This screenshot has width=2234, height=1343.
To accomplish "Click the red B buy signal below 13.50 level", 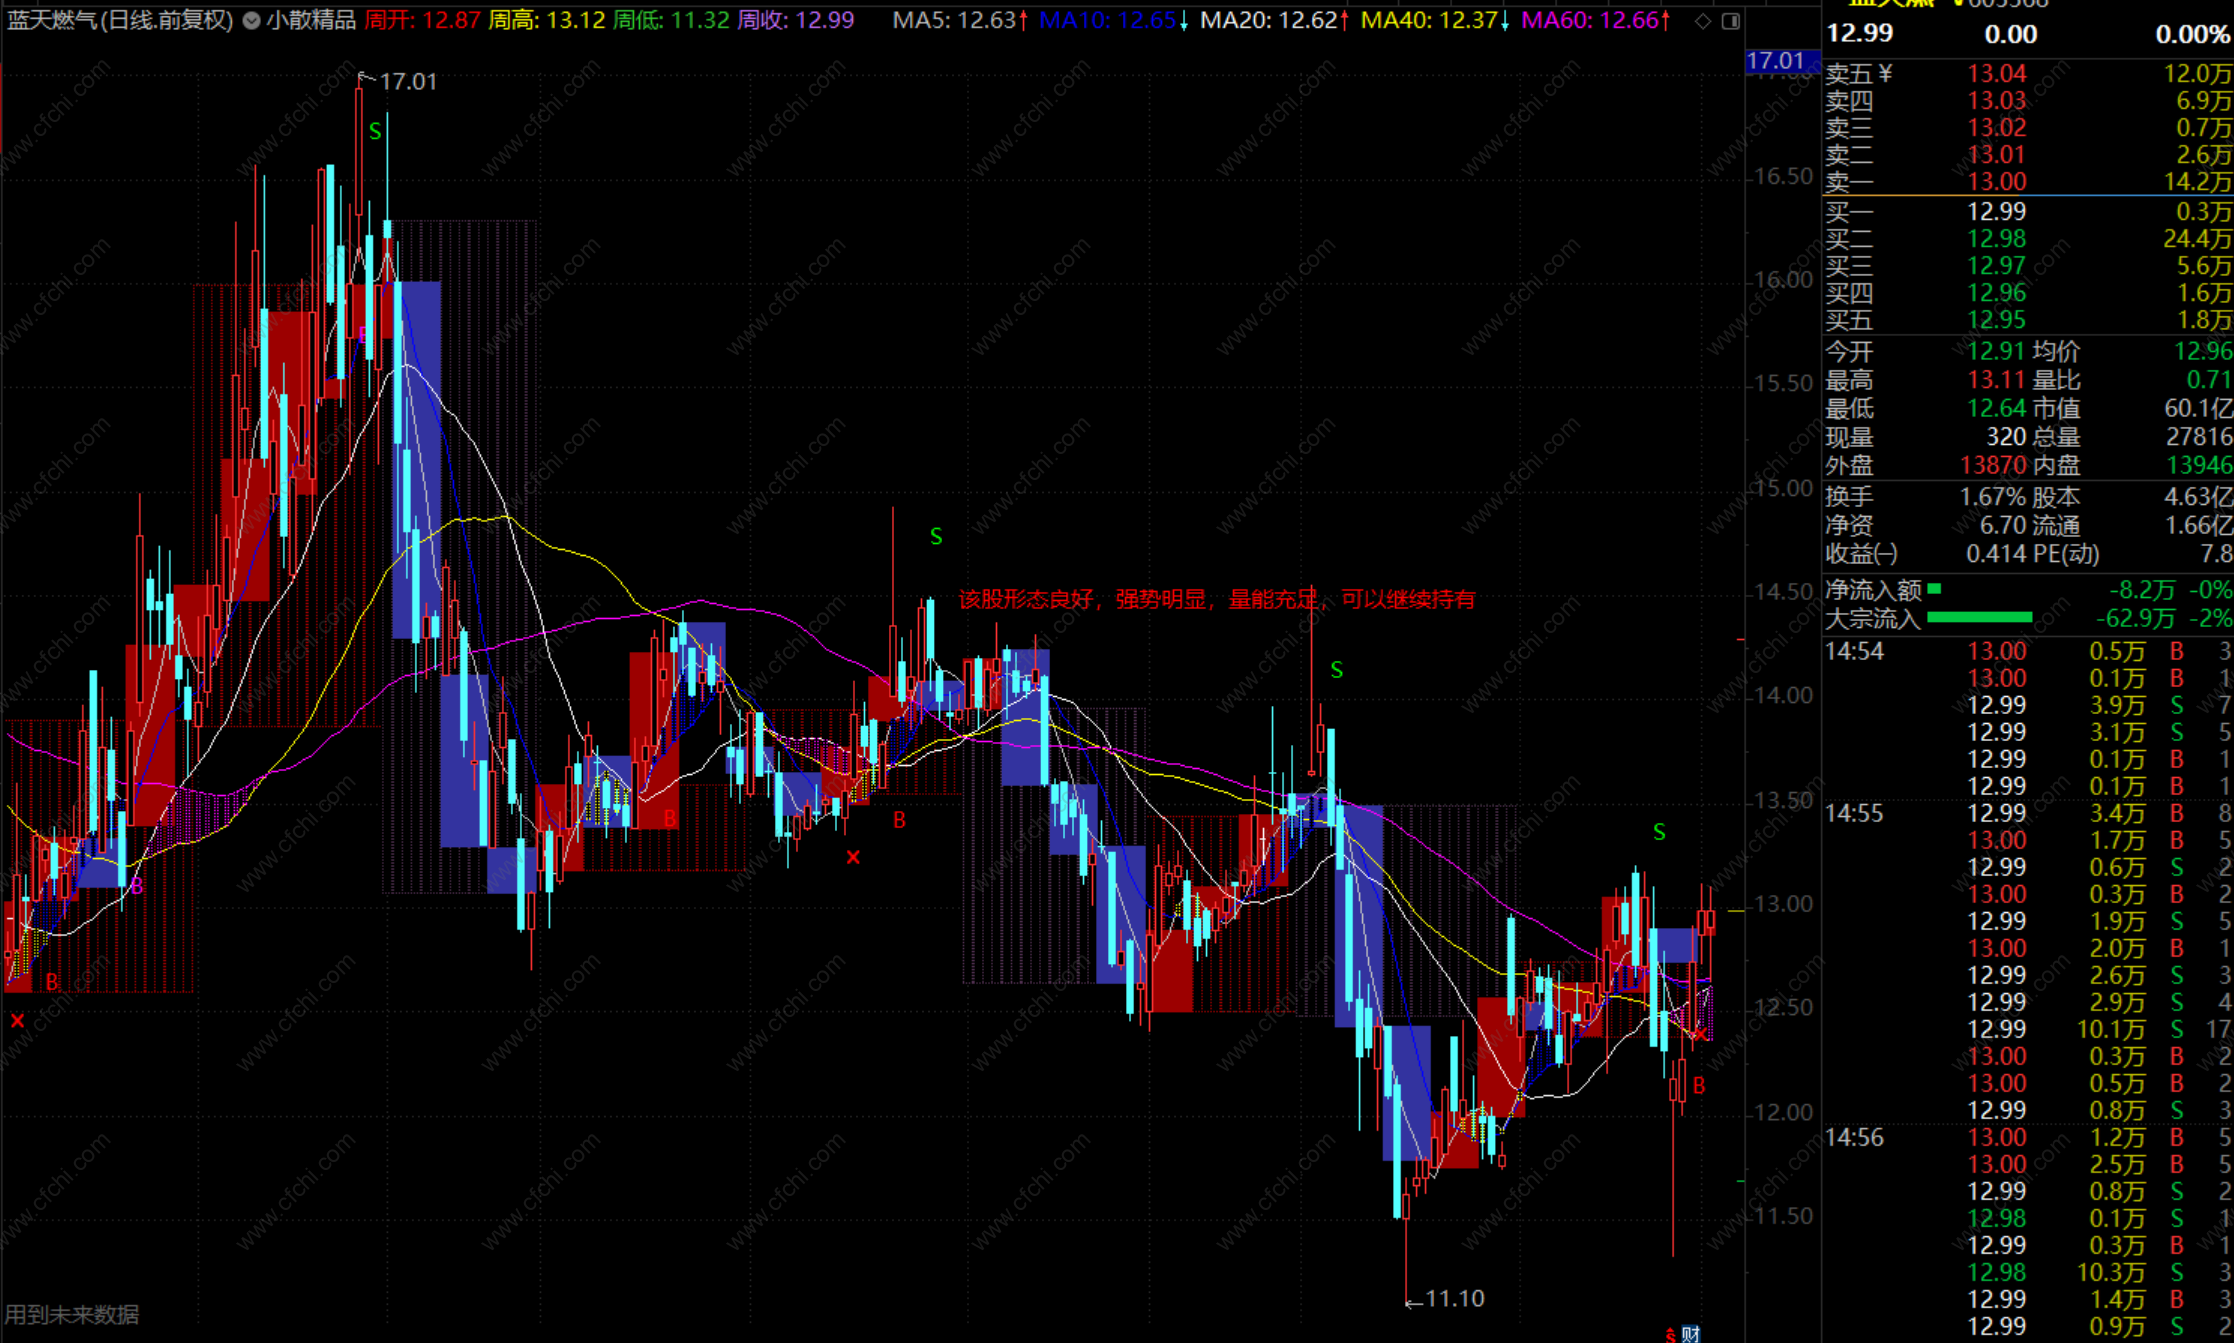I will (x=899, y=820).
